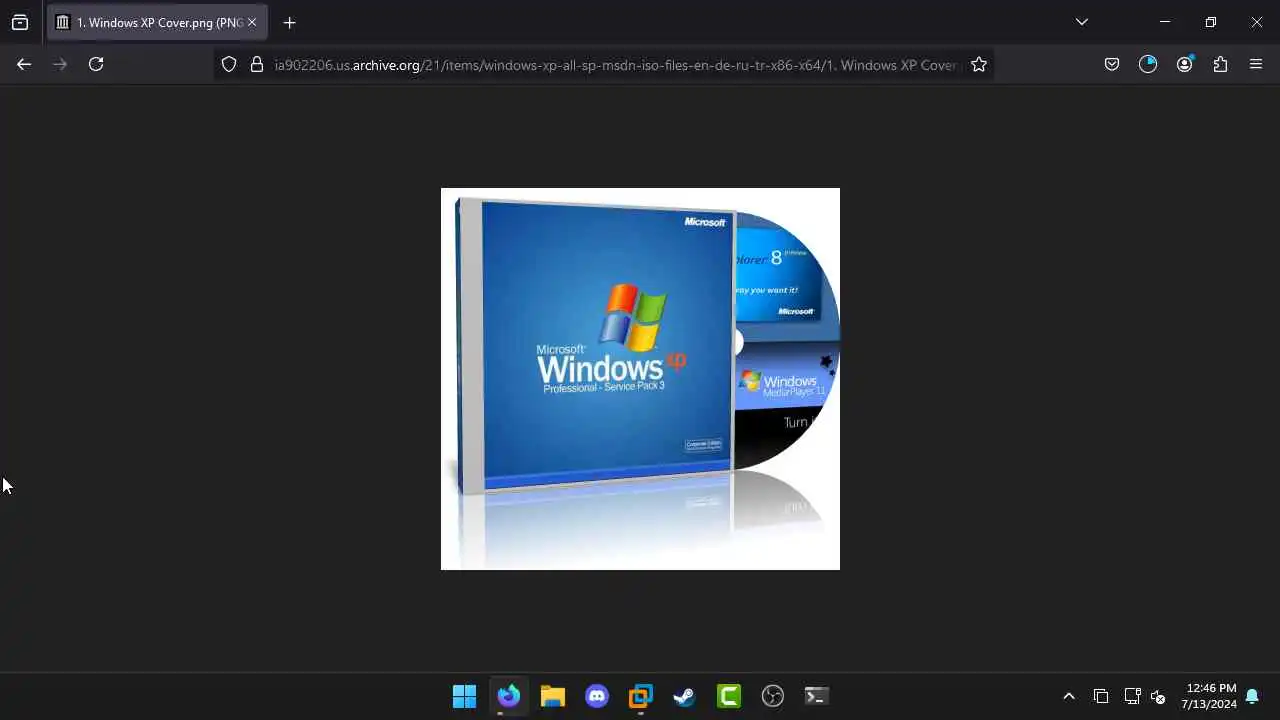
Task: Click the Firefox icon in the taskbar
Action: coord(509,696)
